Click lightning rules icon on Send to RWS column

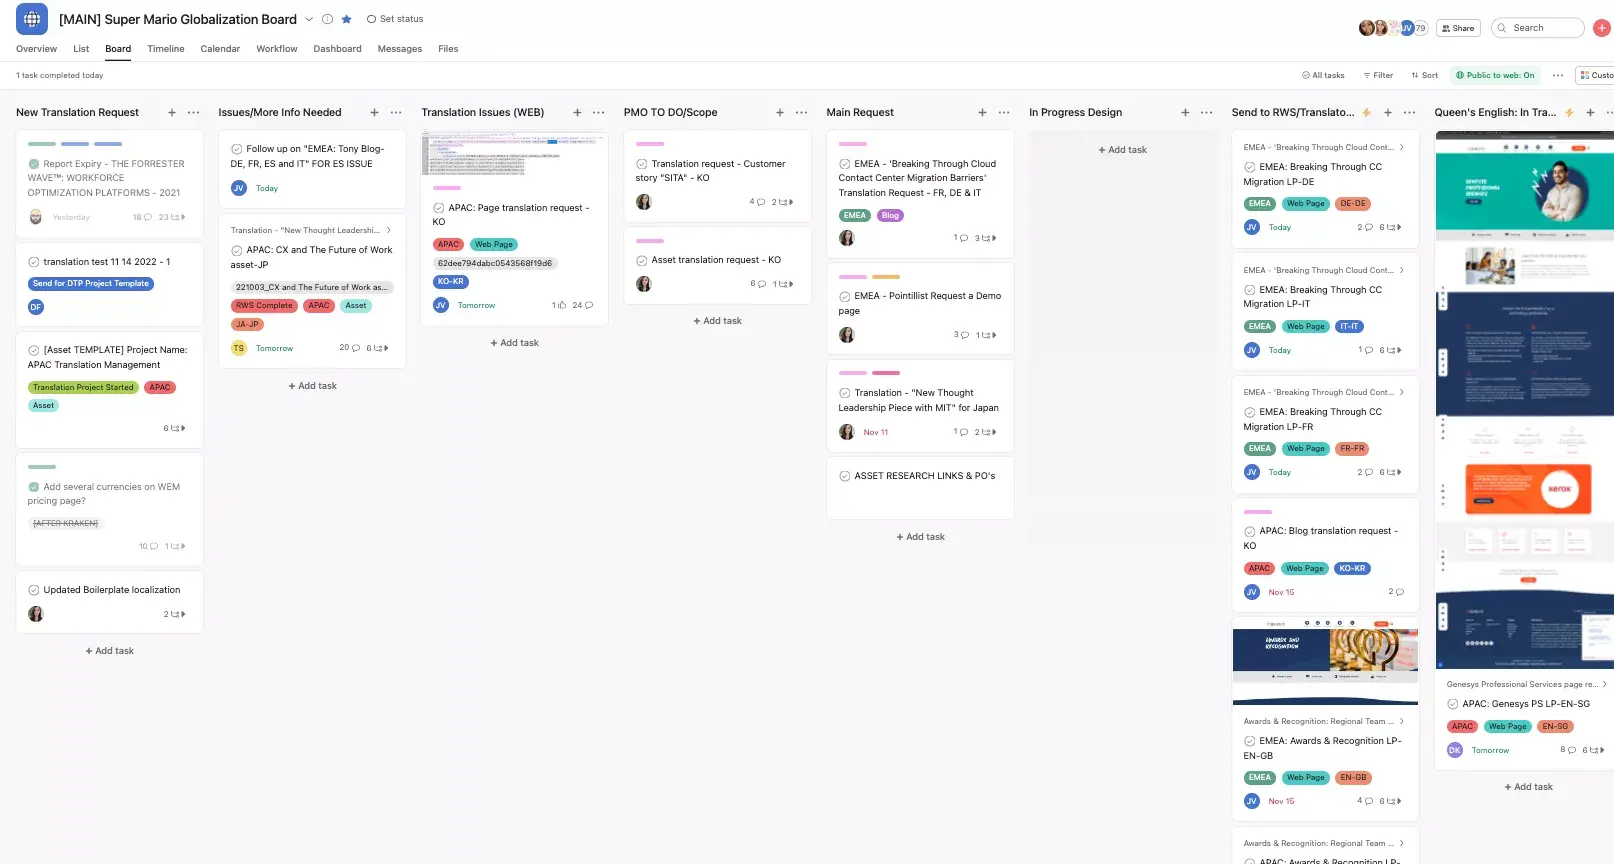tap(1366, 113)
